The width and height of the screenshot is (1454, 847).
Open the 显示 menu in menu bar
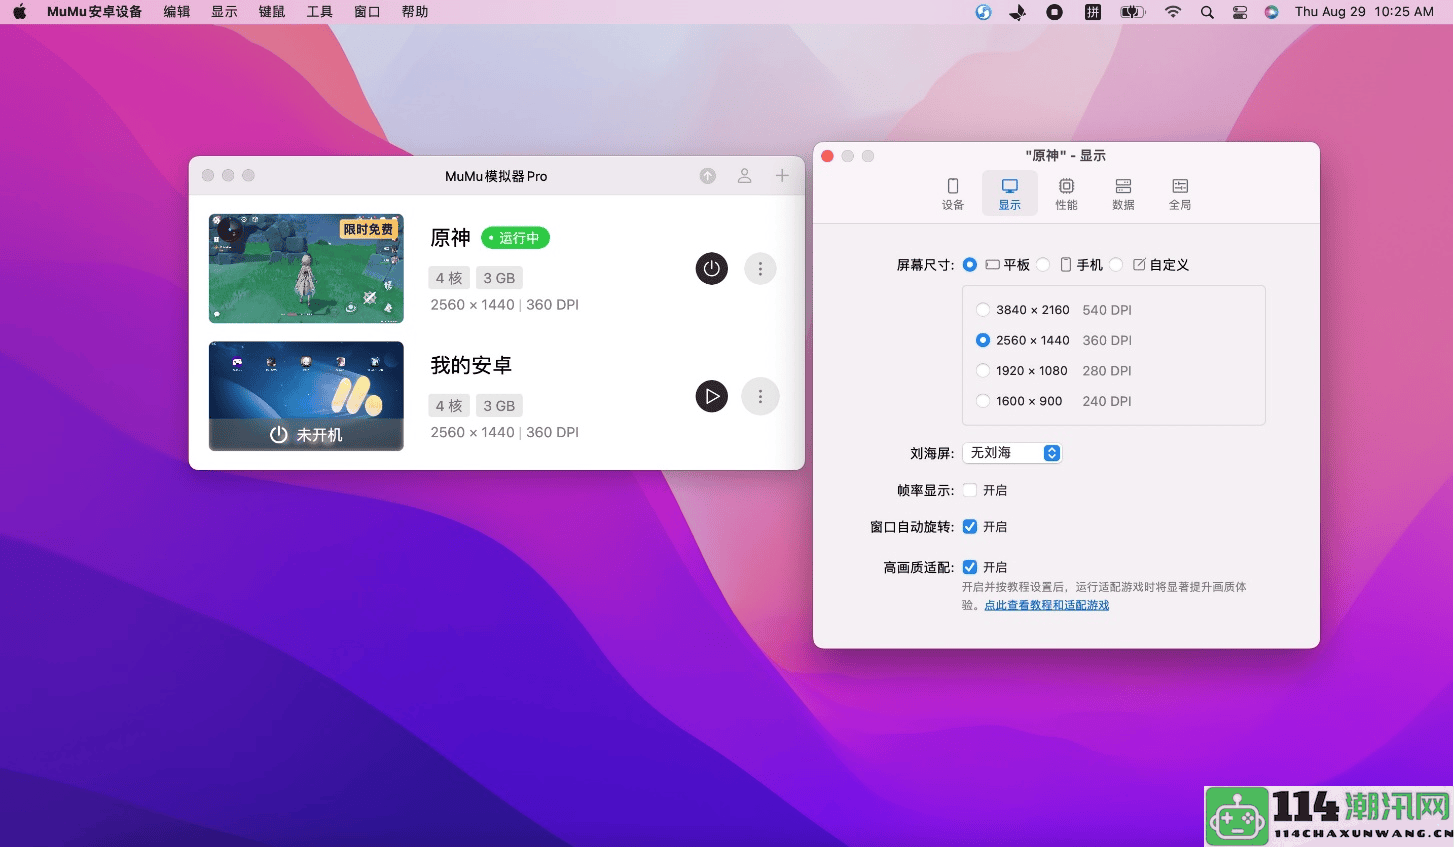tap(224, 12)
